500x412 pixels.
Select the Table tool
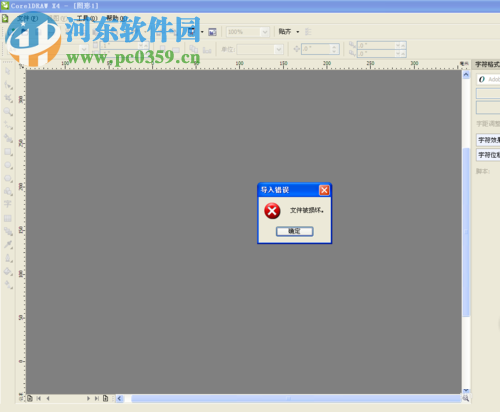coord(8,218)
